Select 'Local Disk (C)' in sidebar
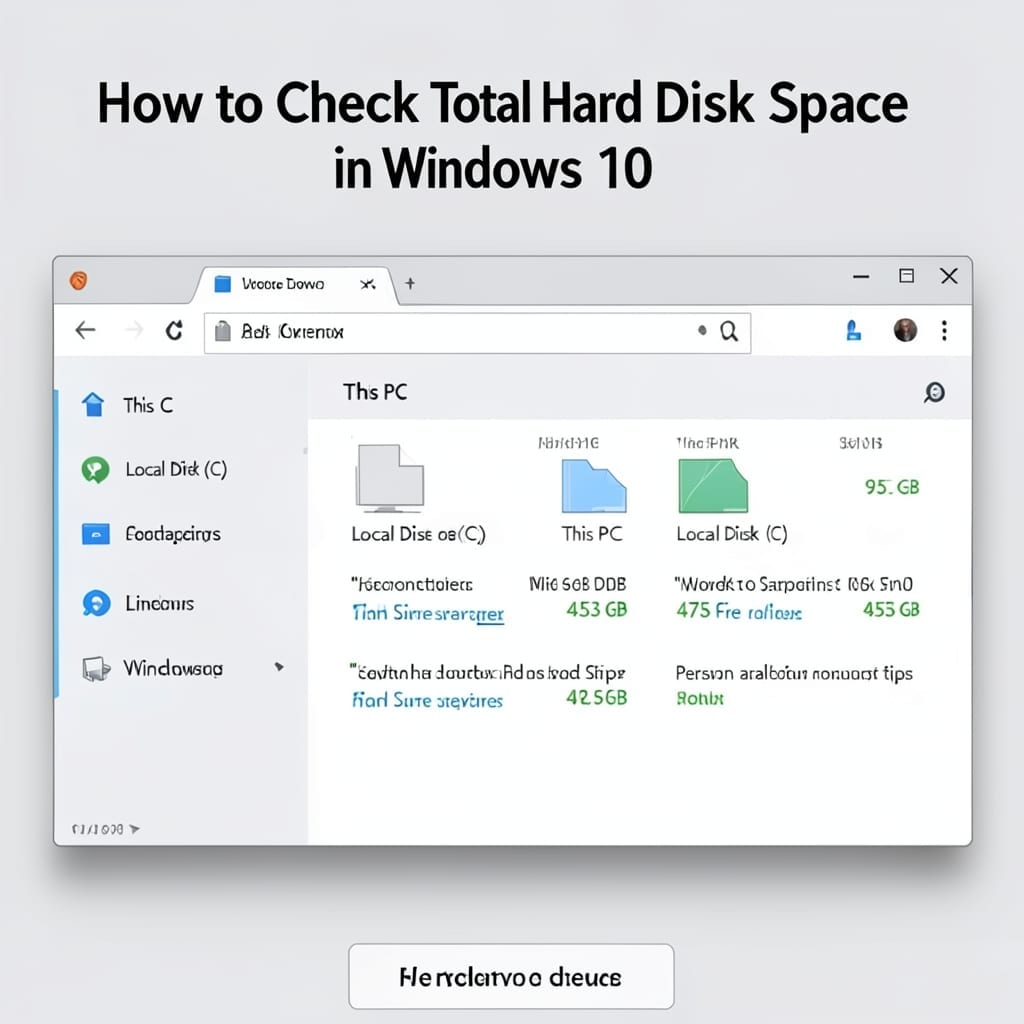Viewport: 1024px width, 1024px height. [176, 470]
